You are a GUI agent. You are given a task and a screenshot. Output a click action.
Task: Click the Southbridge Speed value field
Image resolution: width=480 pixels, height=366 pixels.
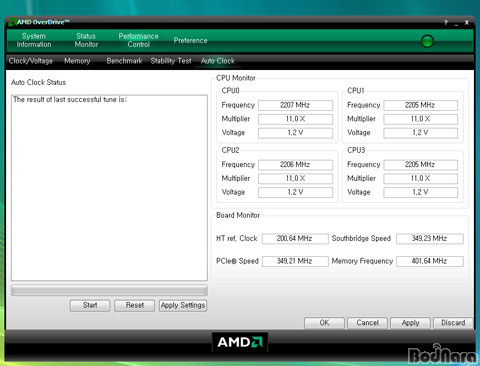tap(430, 239)
